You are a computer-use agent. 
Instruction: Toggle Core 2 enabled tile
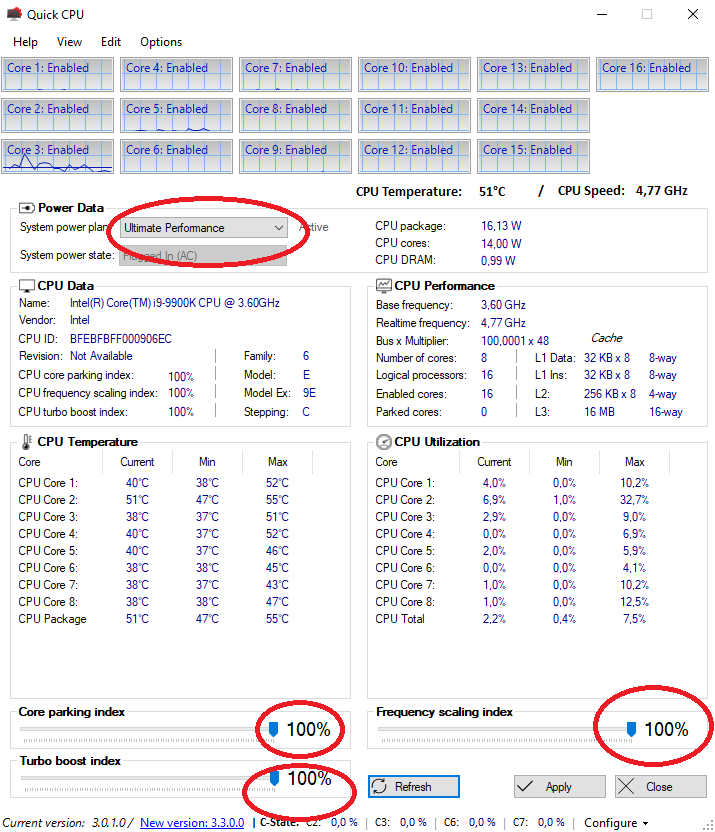pyautogui.click(x=57, y=115)
